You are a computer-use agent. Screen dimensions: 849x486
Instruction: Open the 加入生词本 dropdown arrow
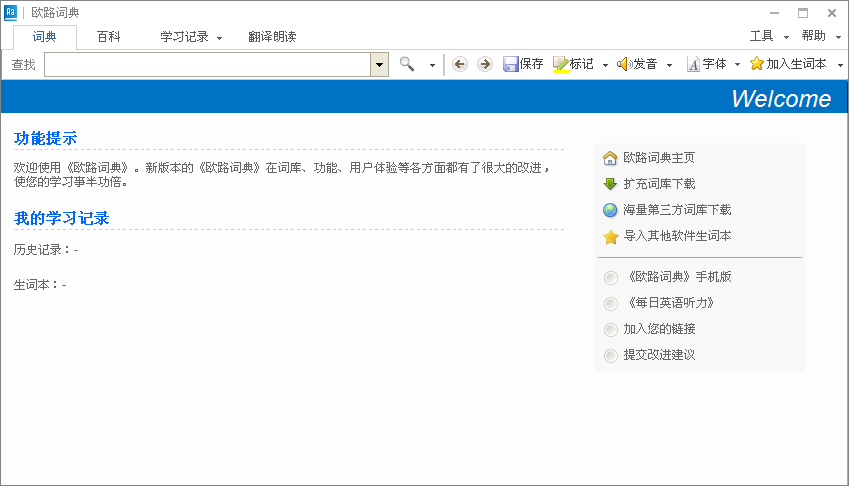click(840, 65)
